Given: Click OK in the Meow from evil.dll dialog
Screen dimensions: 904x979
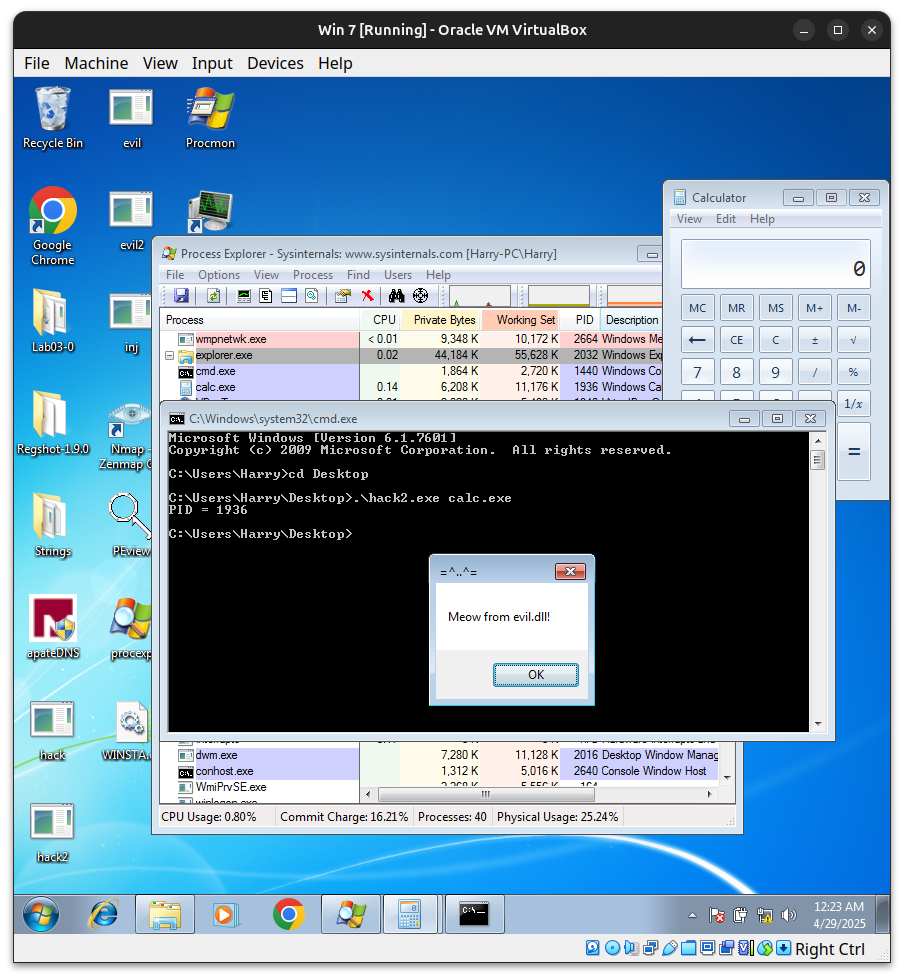Looking at the screenshot, I should pos(536,675).
